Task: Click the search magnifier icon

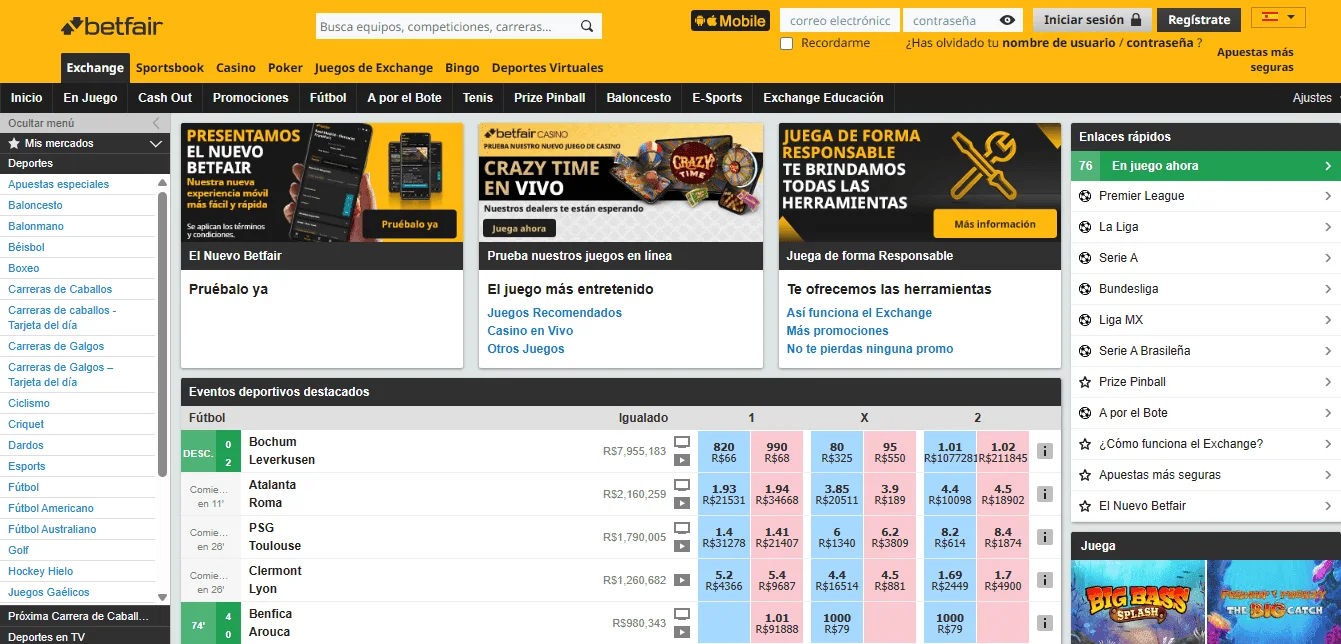Action: click(587, 27)
